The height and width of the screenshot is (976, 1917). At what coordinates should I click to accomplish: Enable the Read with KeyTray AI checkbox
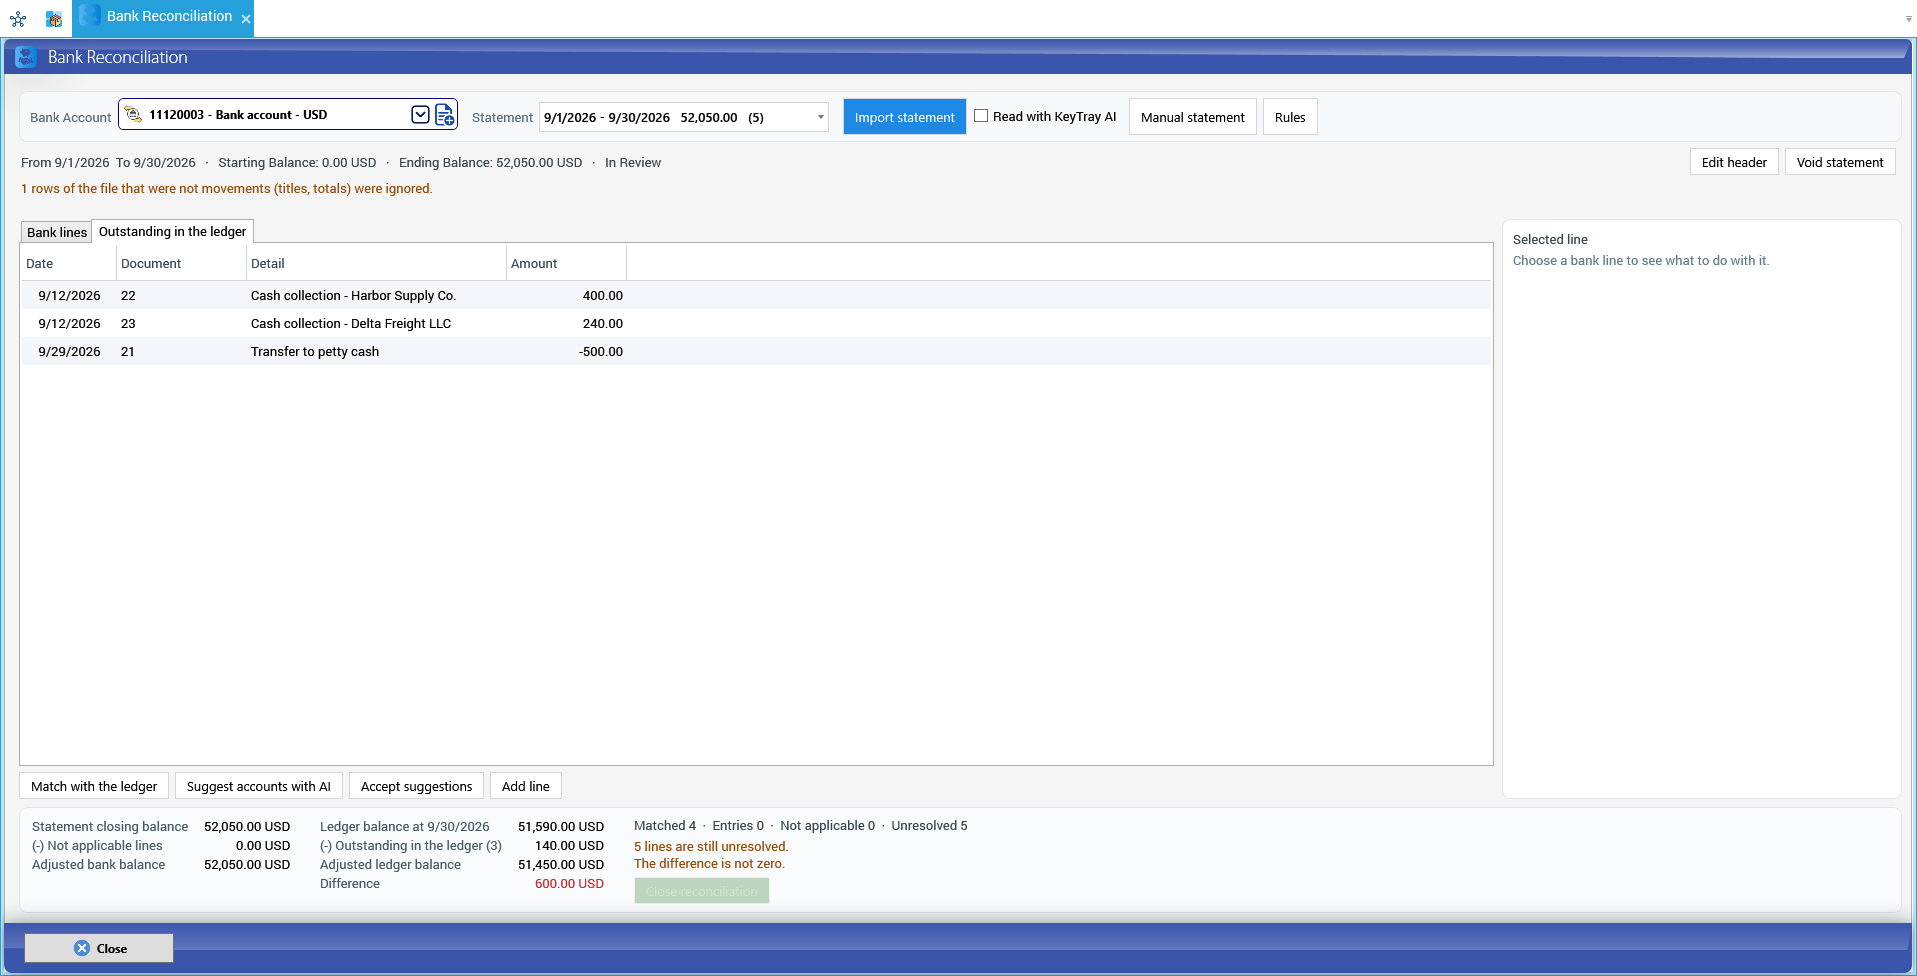pos(981,116)
